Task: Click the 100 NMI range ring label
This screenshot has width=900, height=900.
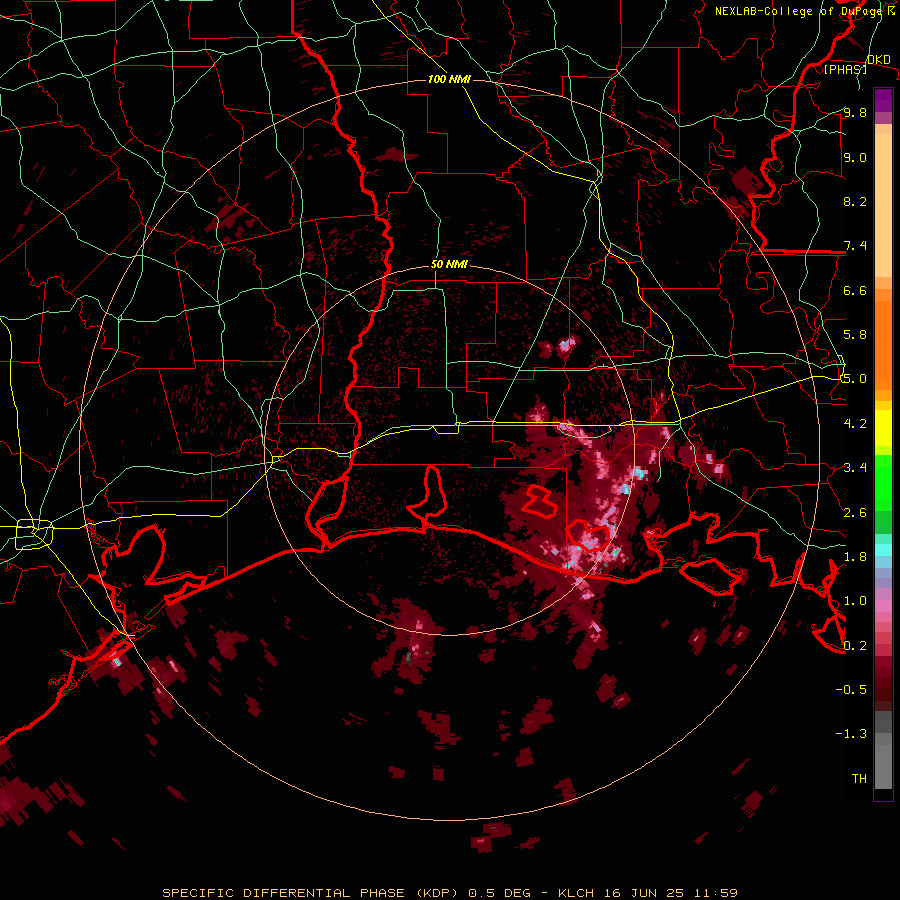Action: (x=449, y=79)
